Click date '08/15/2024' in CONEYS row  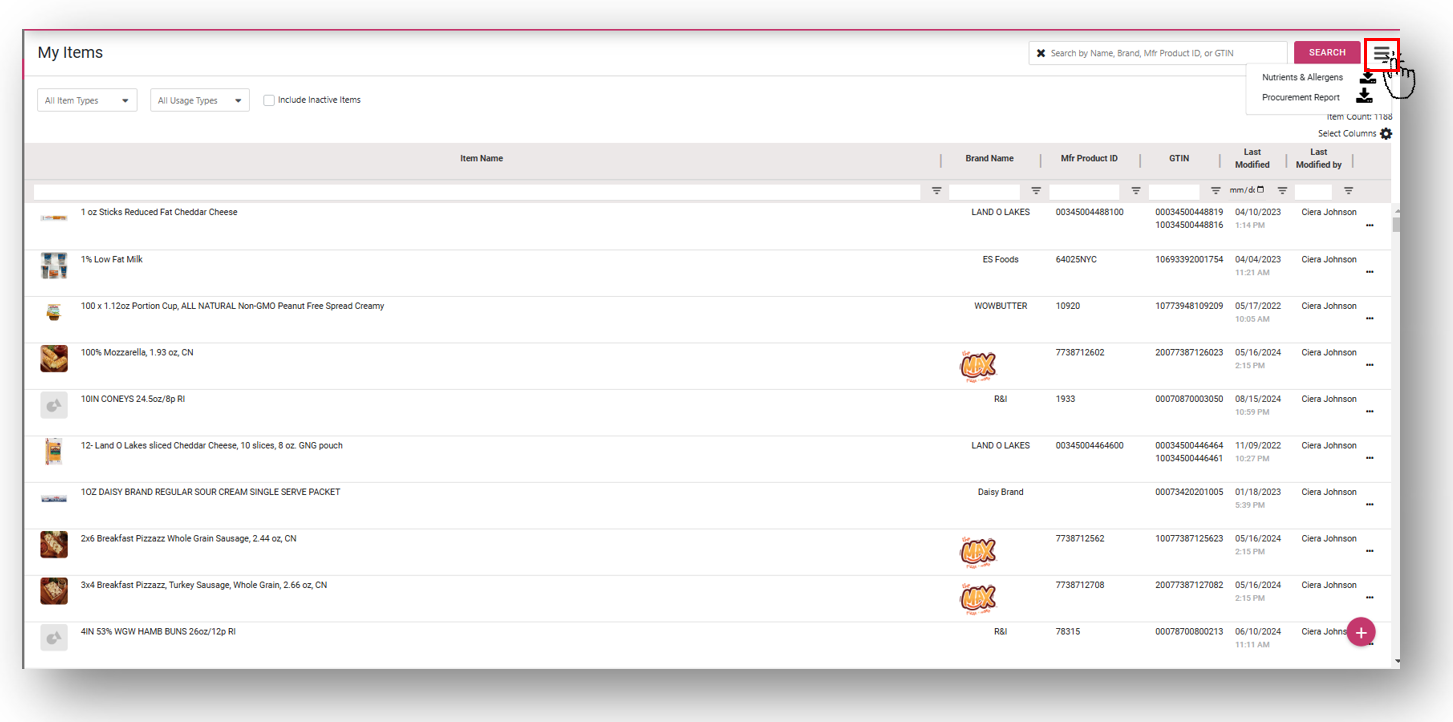(1258, 399)
